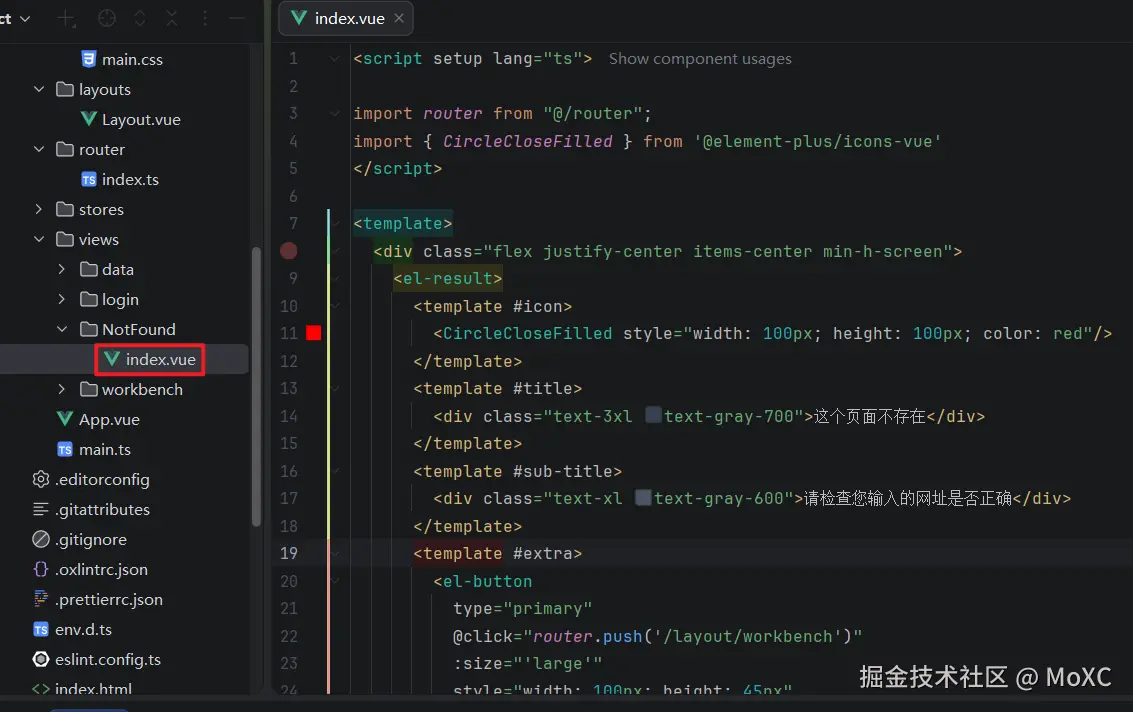Open eslint.config.ts in the project tree
The height and width of the screenshot is (712, 1133).
108,659
